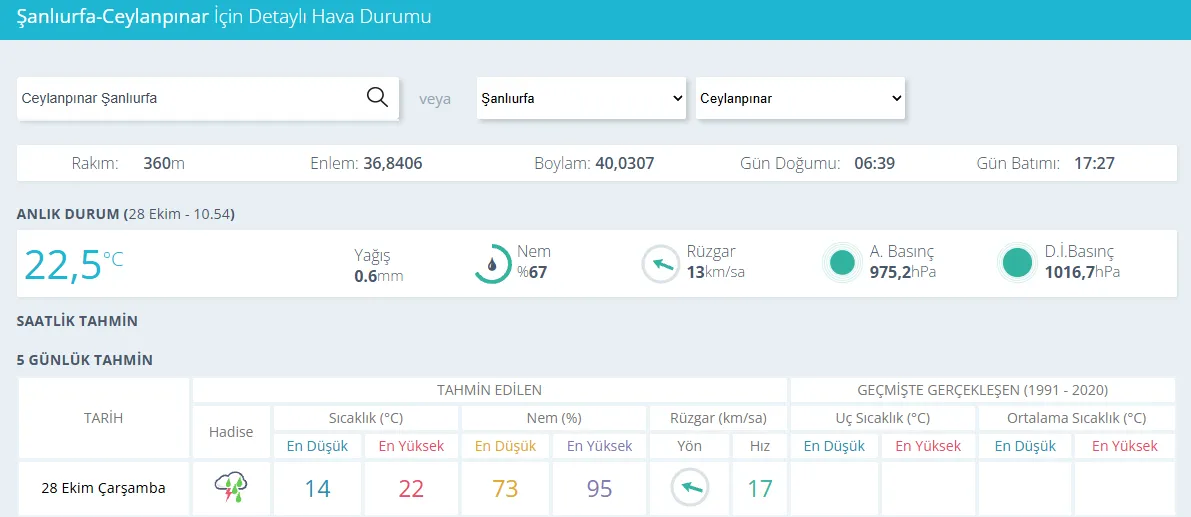Expand the SAATLİK TAHMİN section
The image size is (1191, 517).
pos(77,321)
